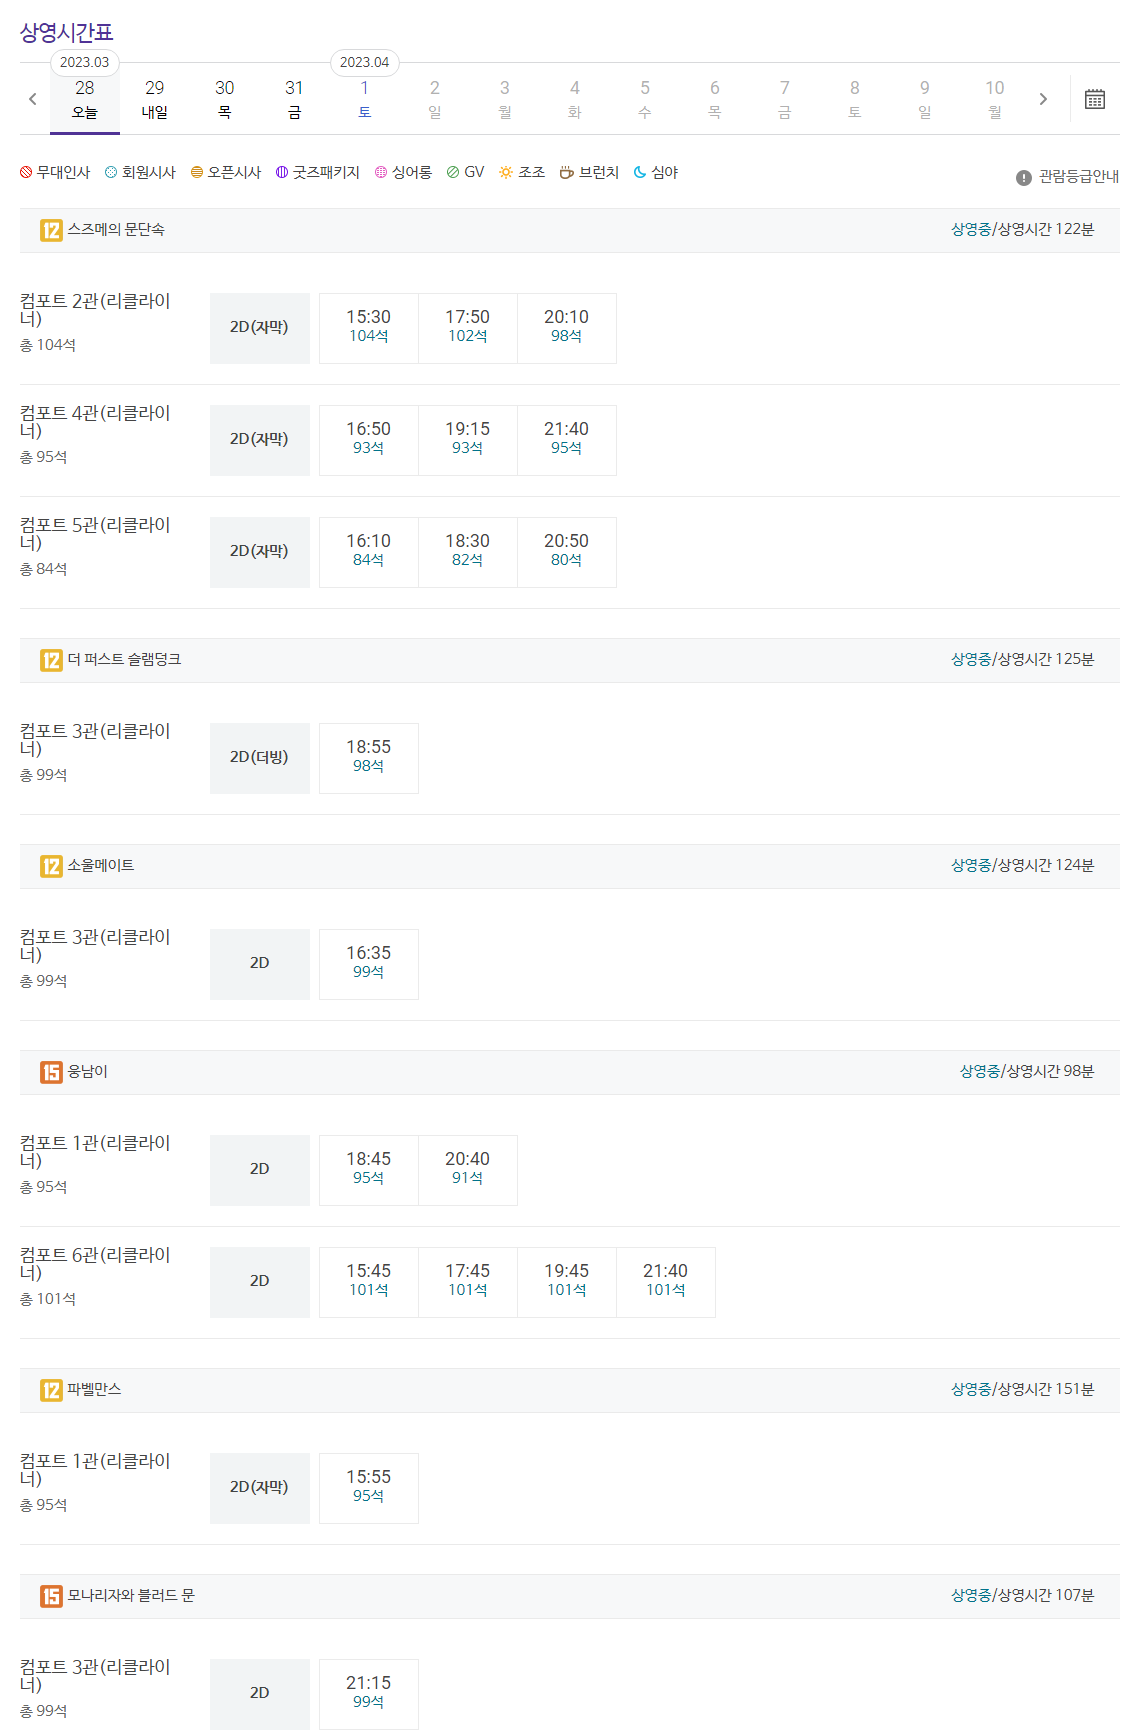Select the date tab April 1 토
Image resolution: width=1140 pixels, height=1735 pixels.
click(365, 99)
